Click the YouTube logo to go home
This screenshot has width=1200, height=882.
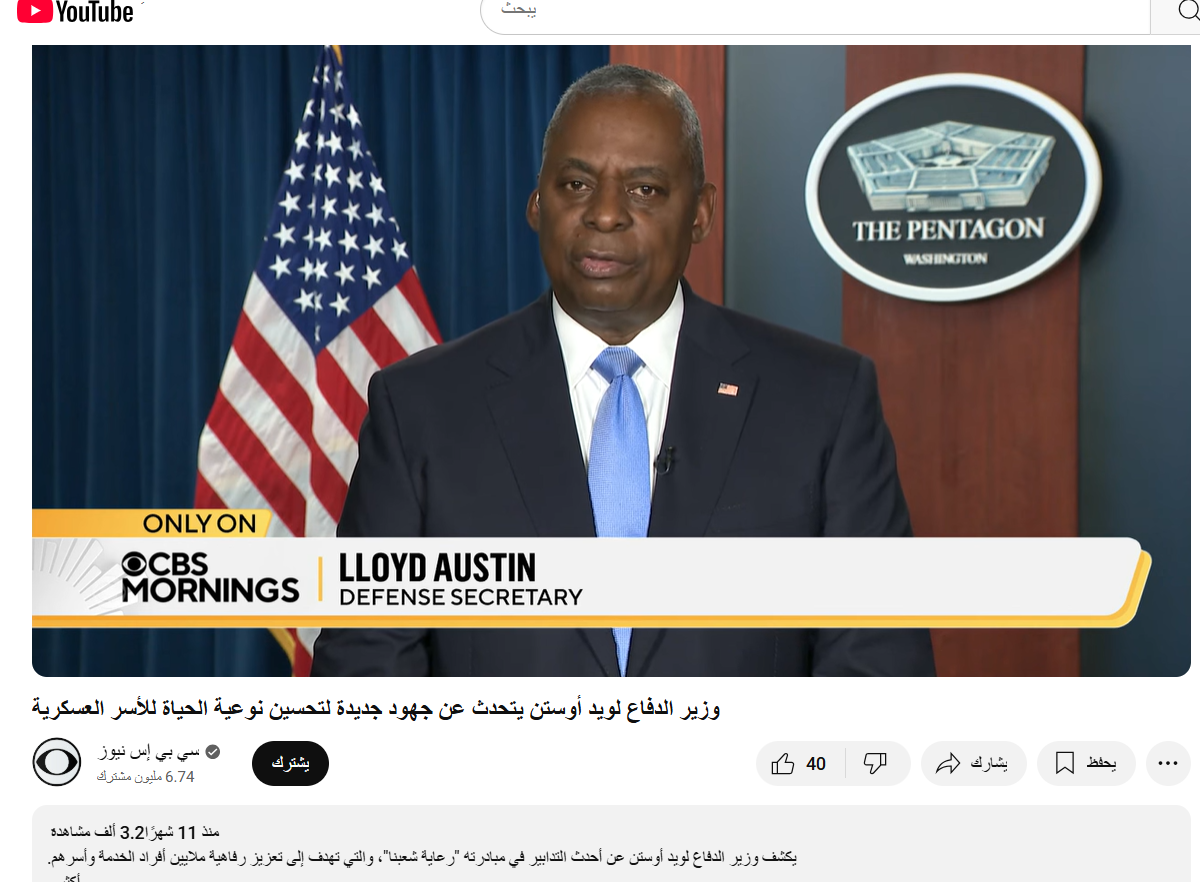point(75,12)
